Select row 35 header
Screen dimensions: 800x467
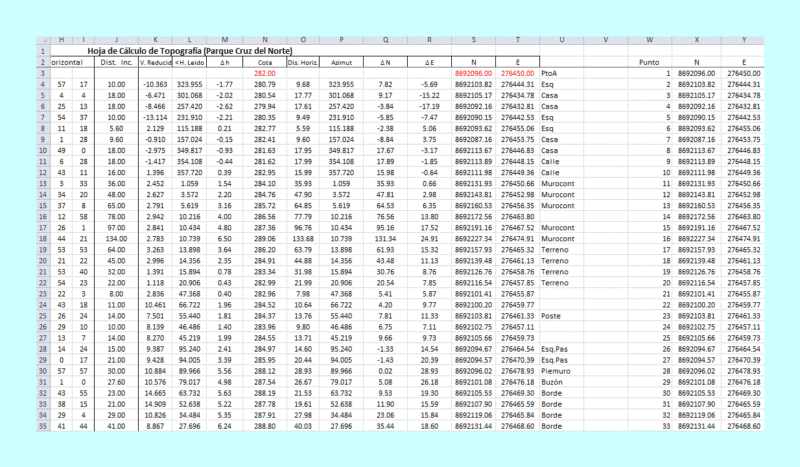pos(43,426)
